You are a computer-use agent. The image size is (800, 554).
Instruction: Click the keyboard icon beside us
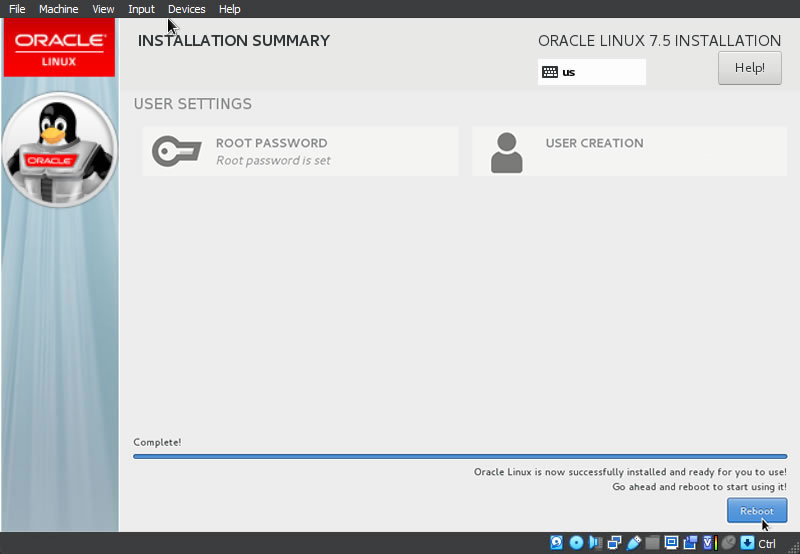(x=549, y=72)
